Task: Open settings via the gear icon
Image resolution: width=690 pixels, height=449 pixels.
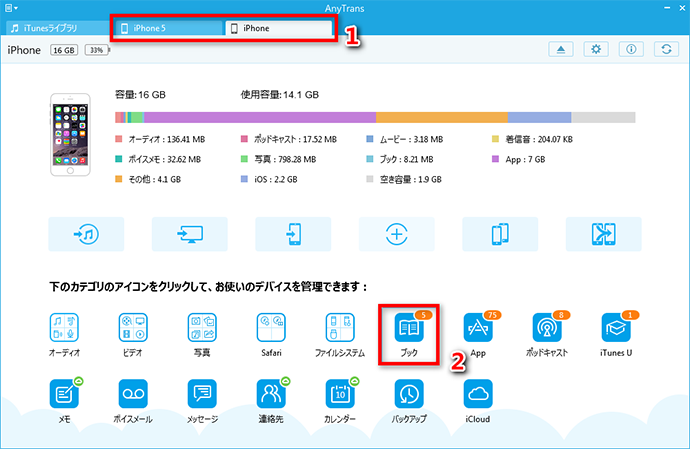Action: 596,49
